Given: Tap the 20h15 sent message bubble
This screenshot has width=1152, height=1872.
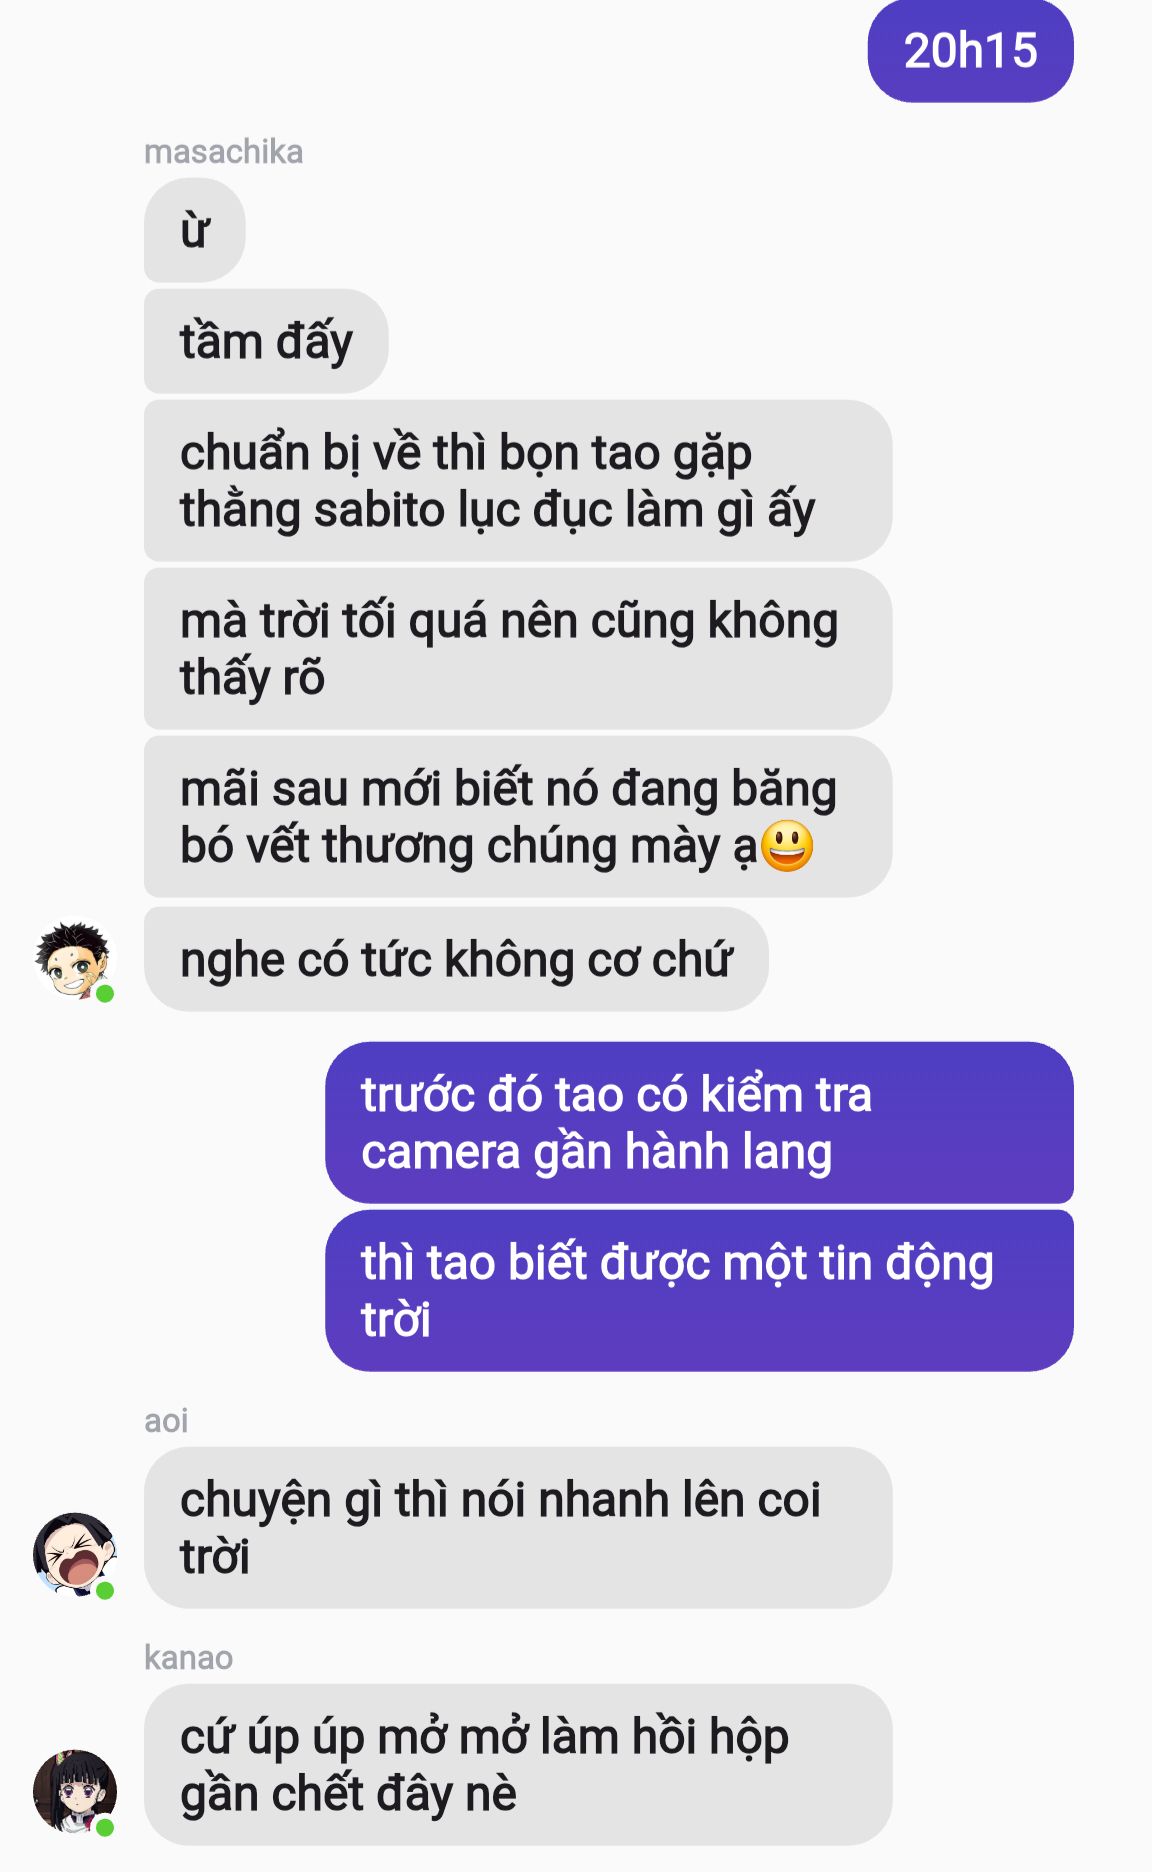Looking at the screenshot, I should (970, 51).
